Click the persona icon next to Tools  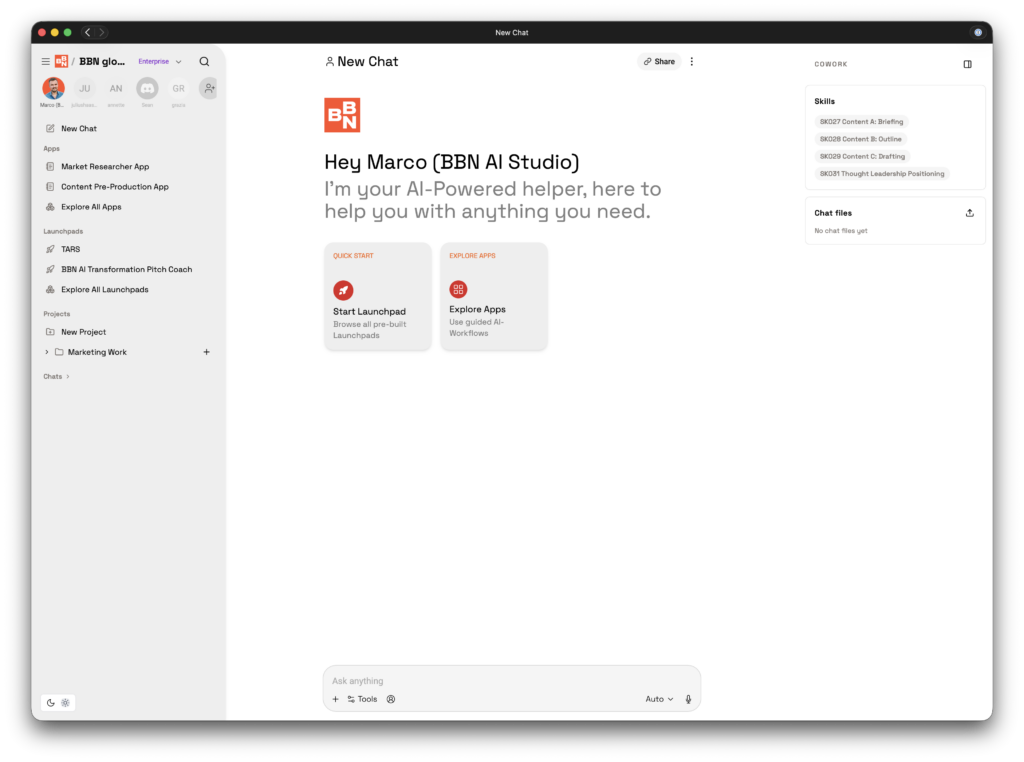click(391, 699)
